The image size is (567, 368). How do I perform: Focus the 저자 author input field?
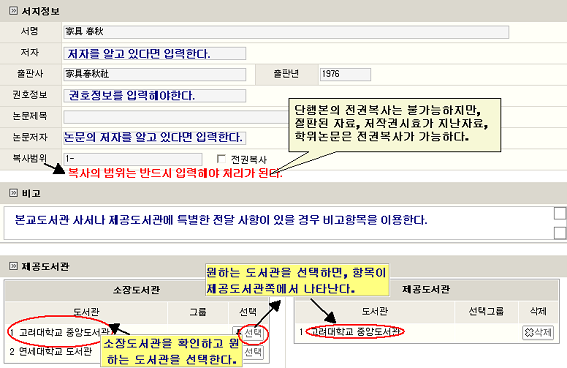[x=155, y=54]
